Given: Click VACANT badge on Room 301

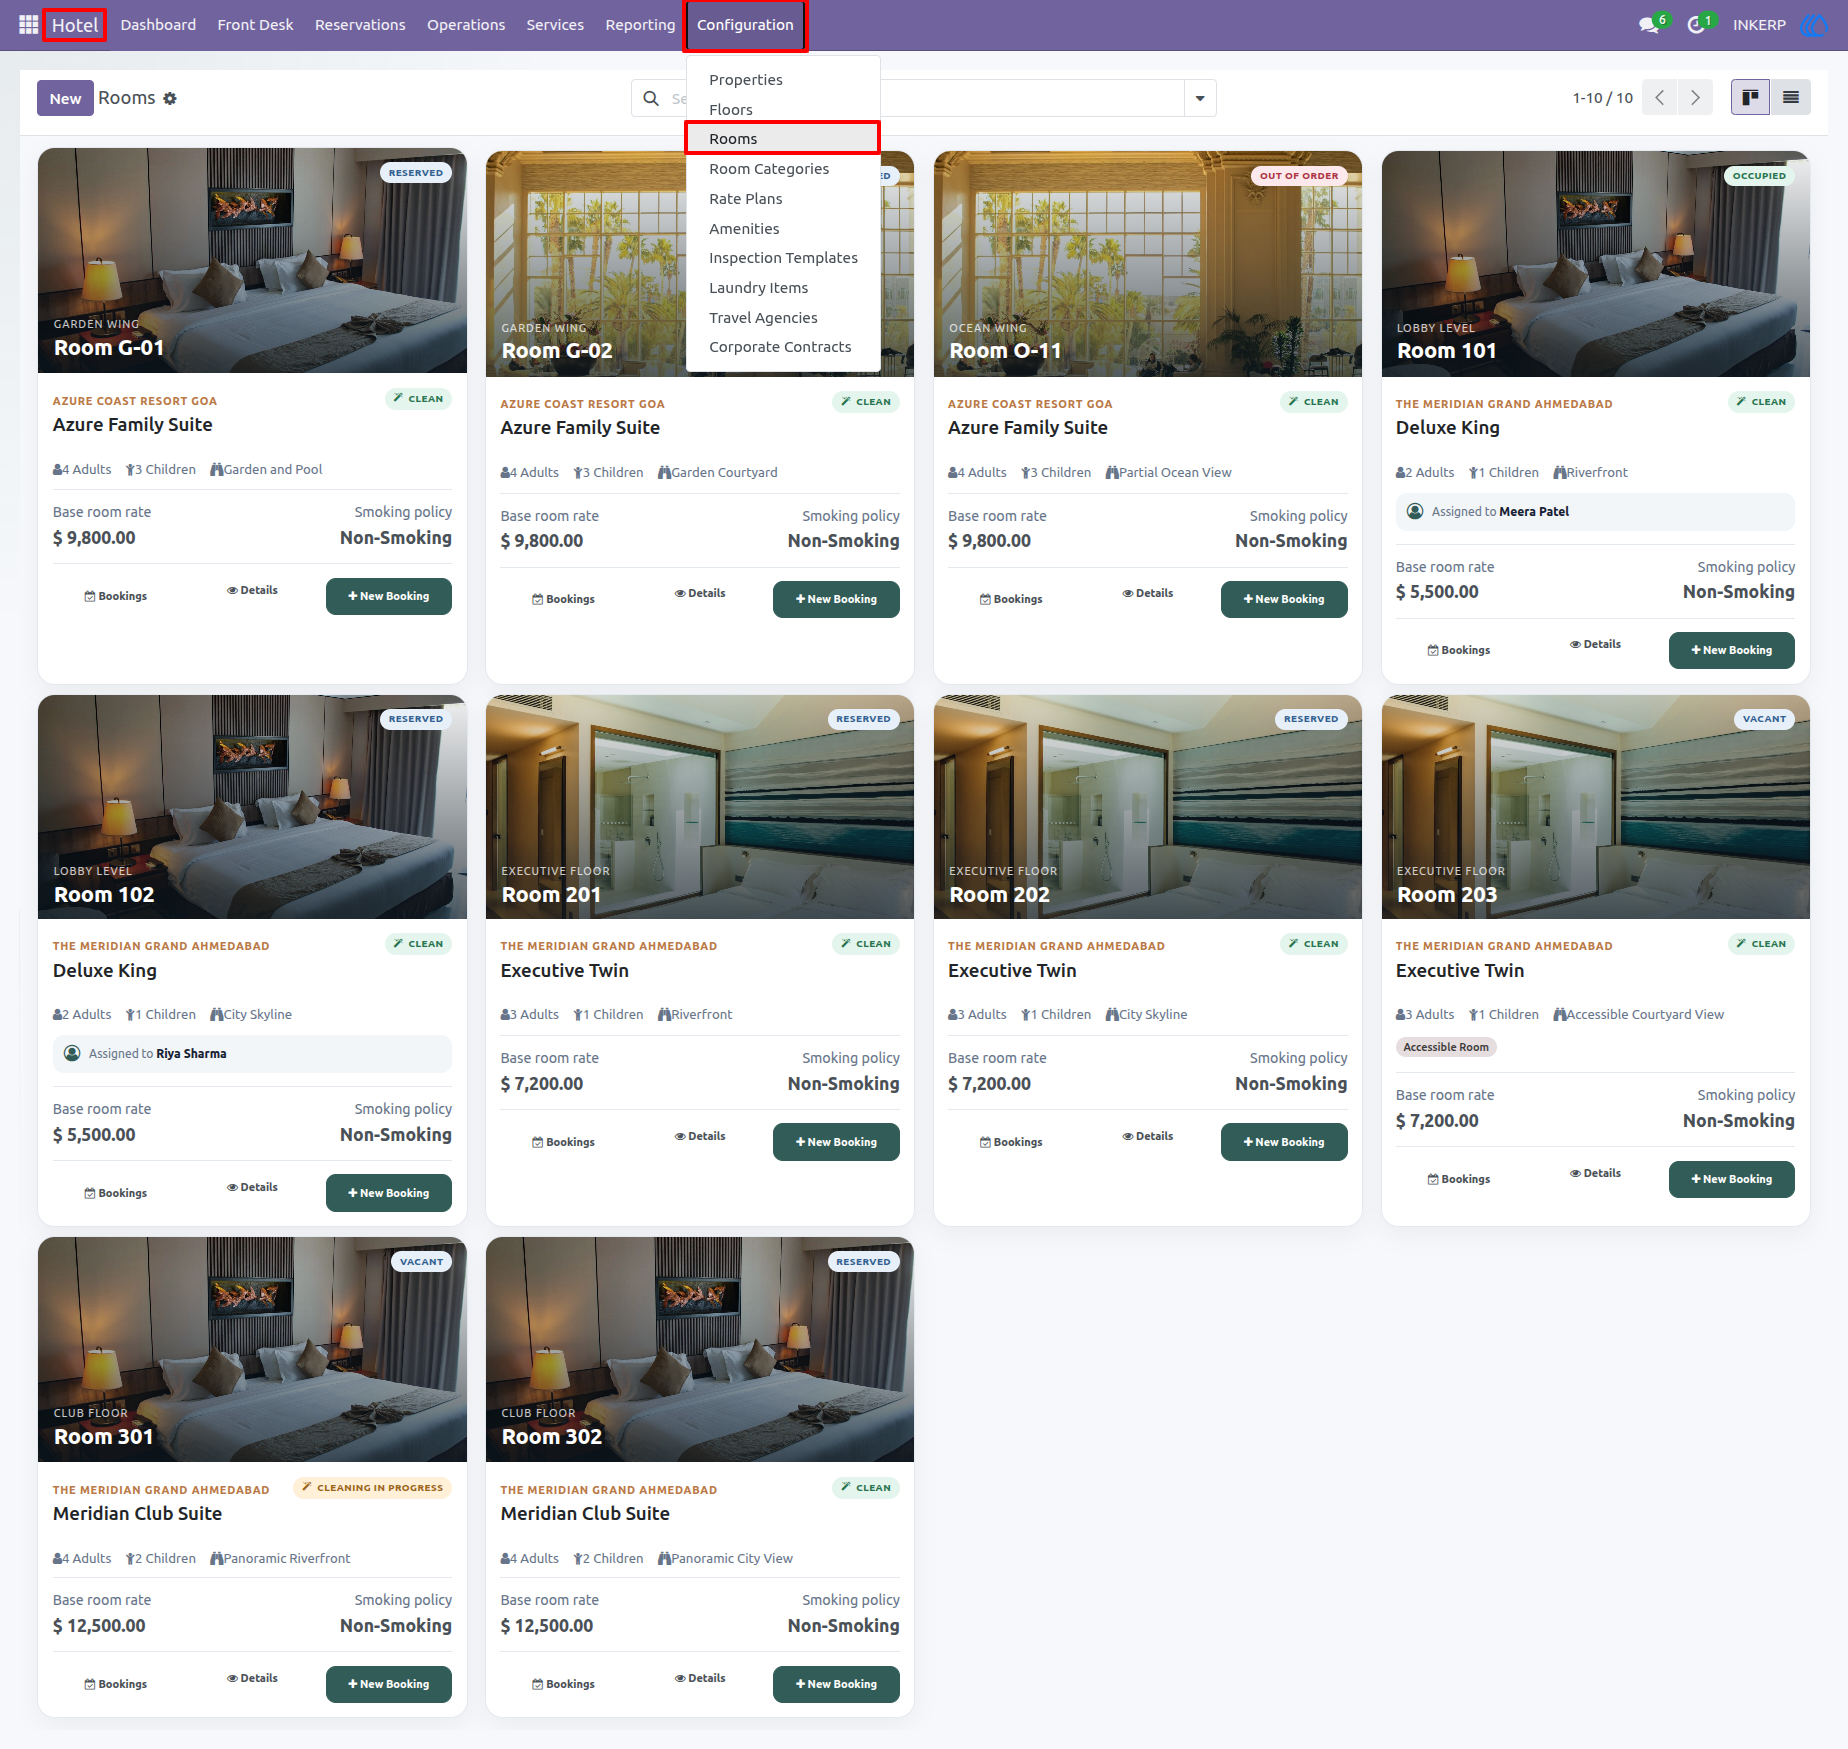Looking at the screenshot, I should 421,1262.
